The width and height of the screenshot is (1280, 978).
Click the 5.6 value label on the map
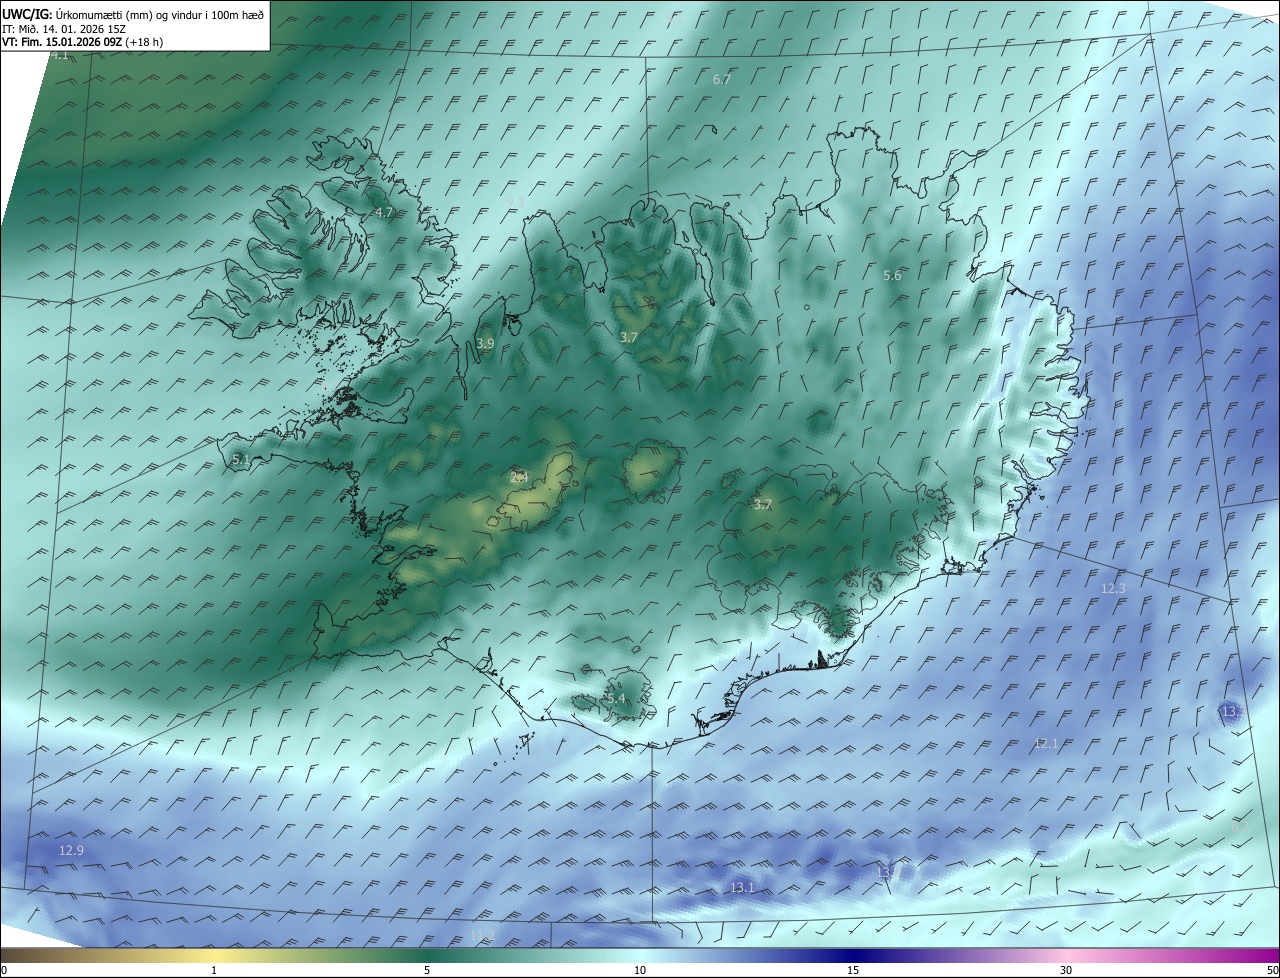892,275
